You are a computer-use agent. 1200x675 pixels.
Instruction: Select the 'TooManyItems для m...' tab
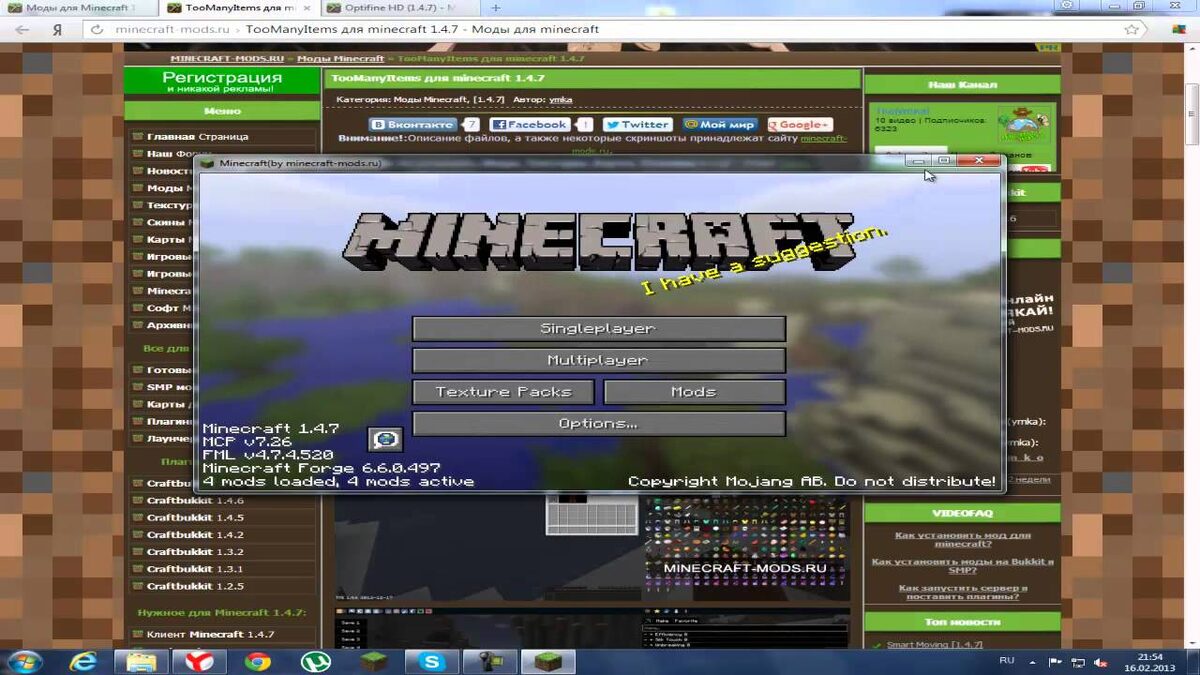239,8
